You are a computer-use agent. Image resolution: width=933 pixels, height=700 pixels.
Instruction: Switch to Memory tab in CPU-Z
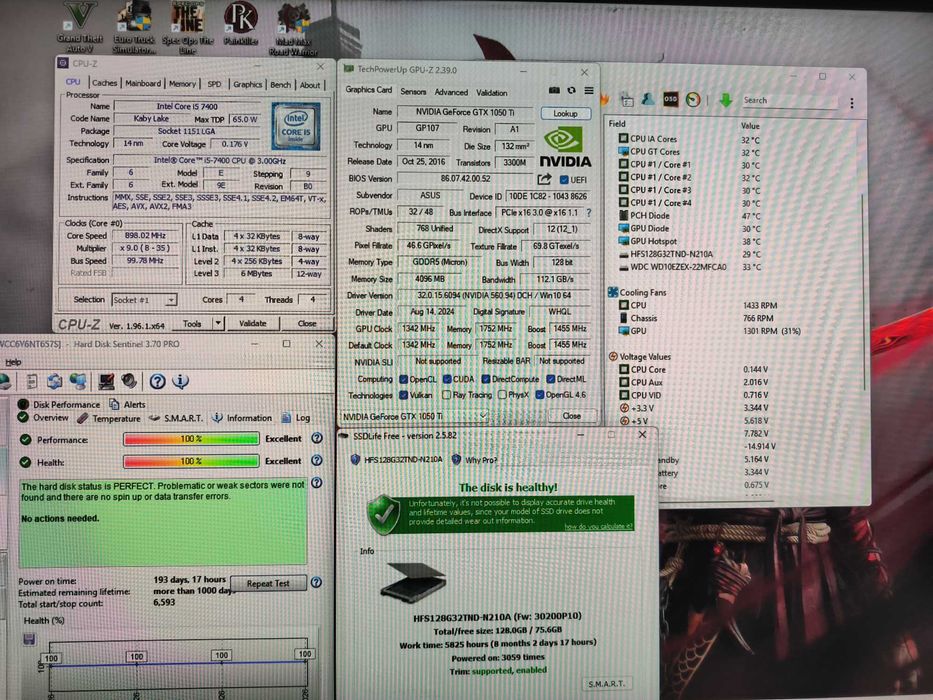[182, 84]
